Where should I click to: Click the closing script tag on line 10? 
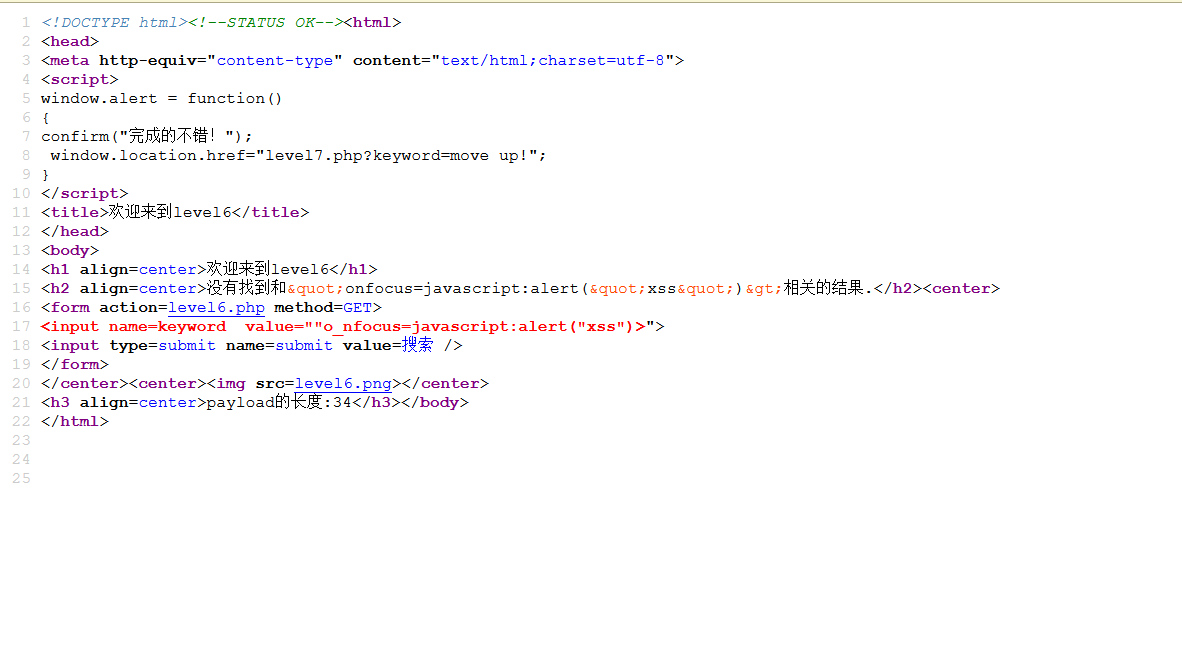[x=84, y=194]
